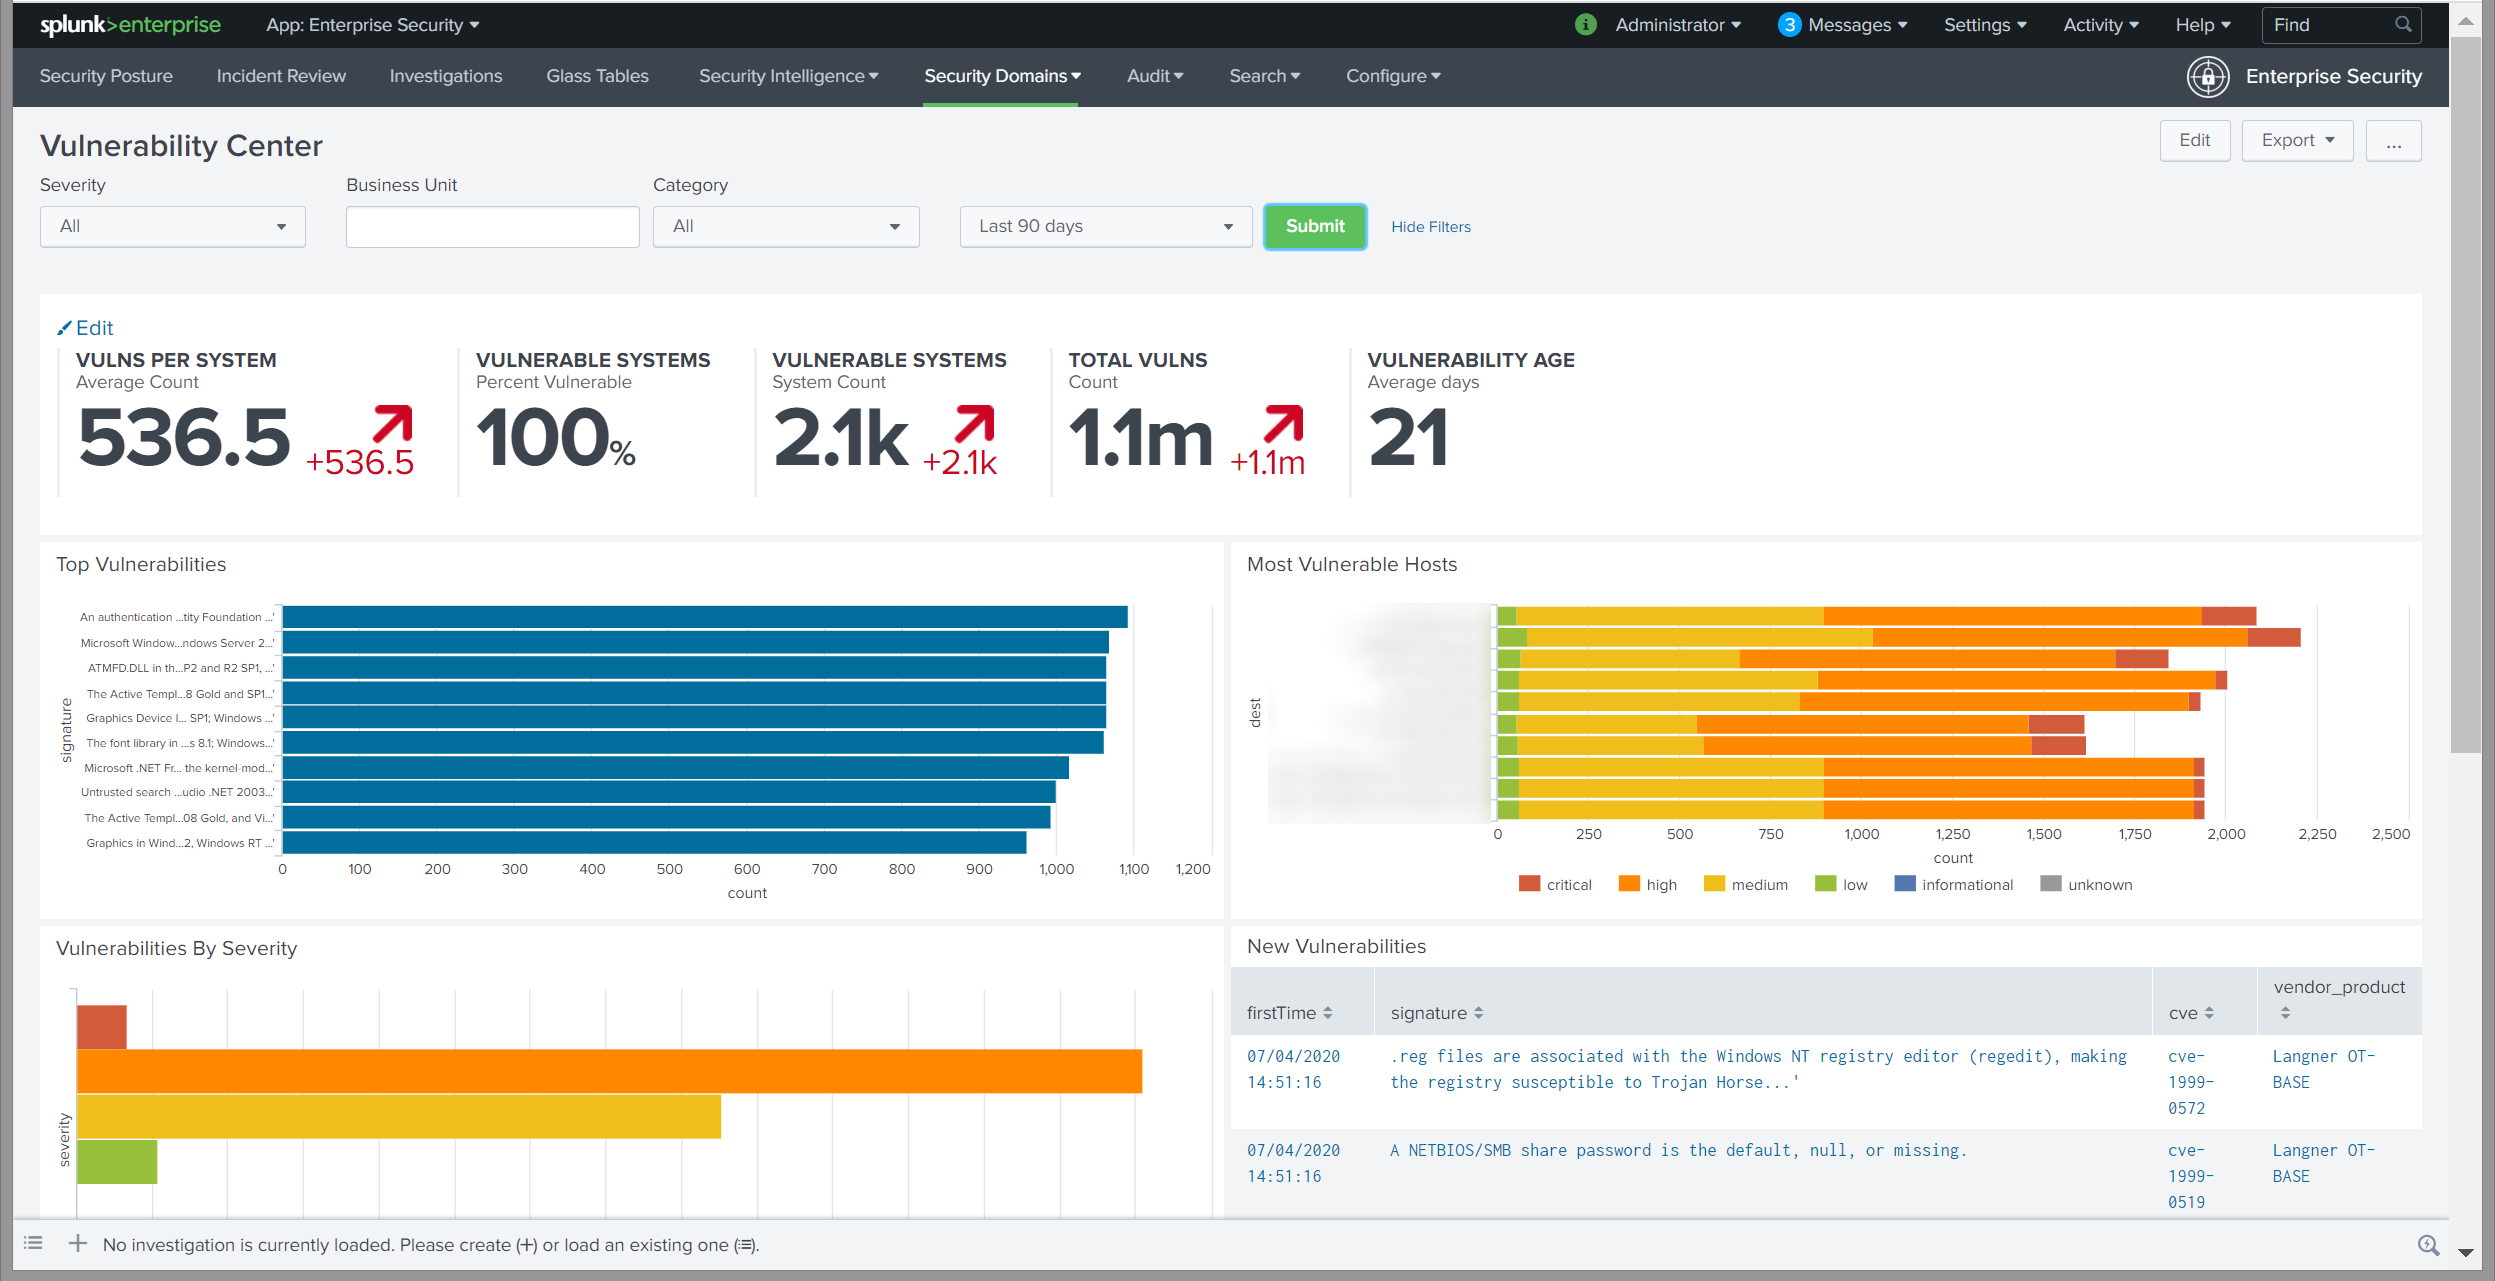Toggle the informational legend swatch

pyautogui.click(x=1905, y=884)
